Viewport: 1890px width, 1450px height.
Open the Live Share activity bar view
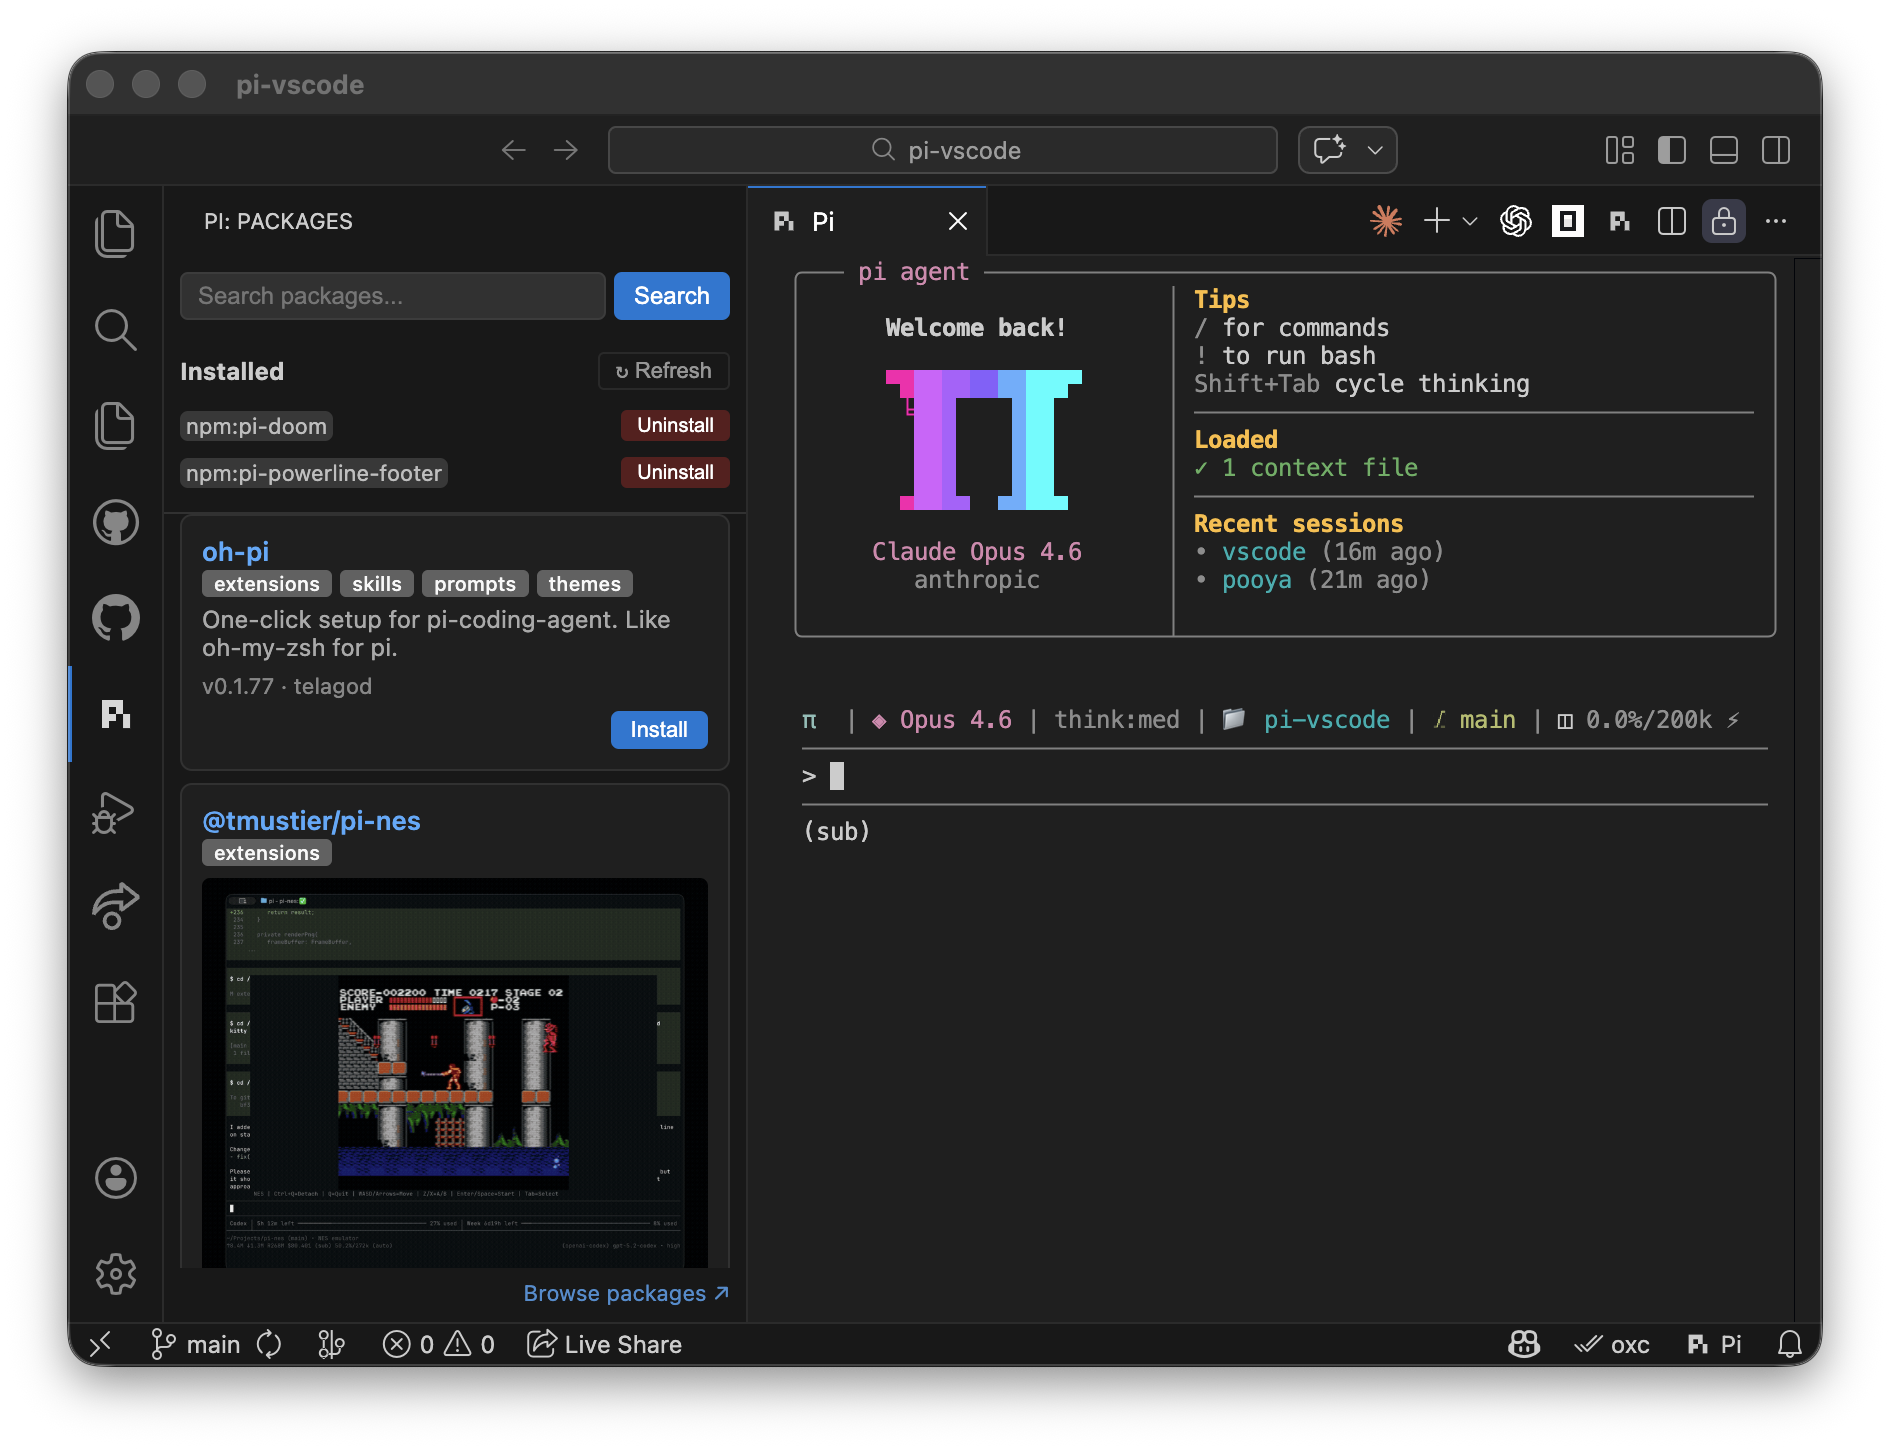coord(115,906)
